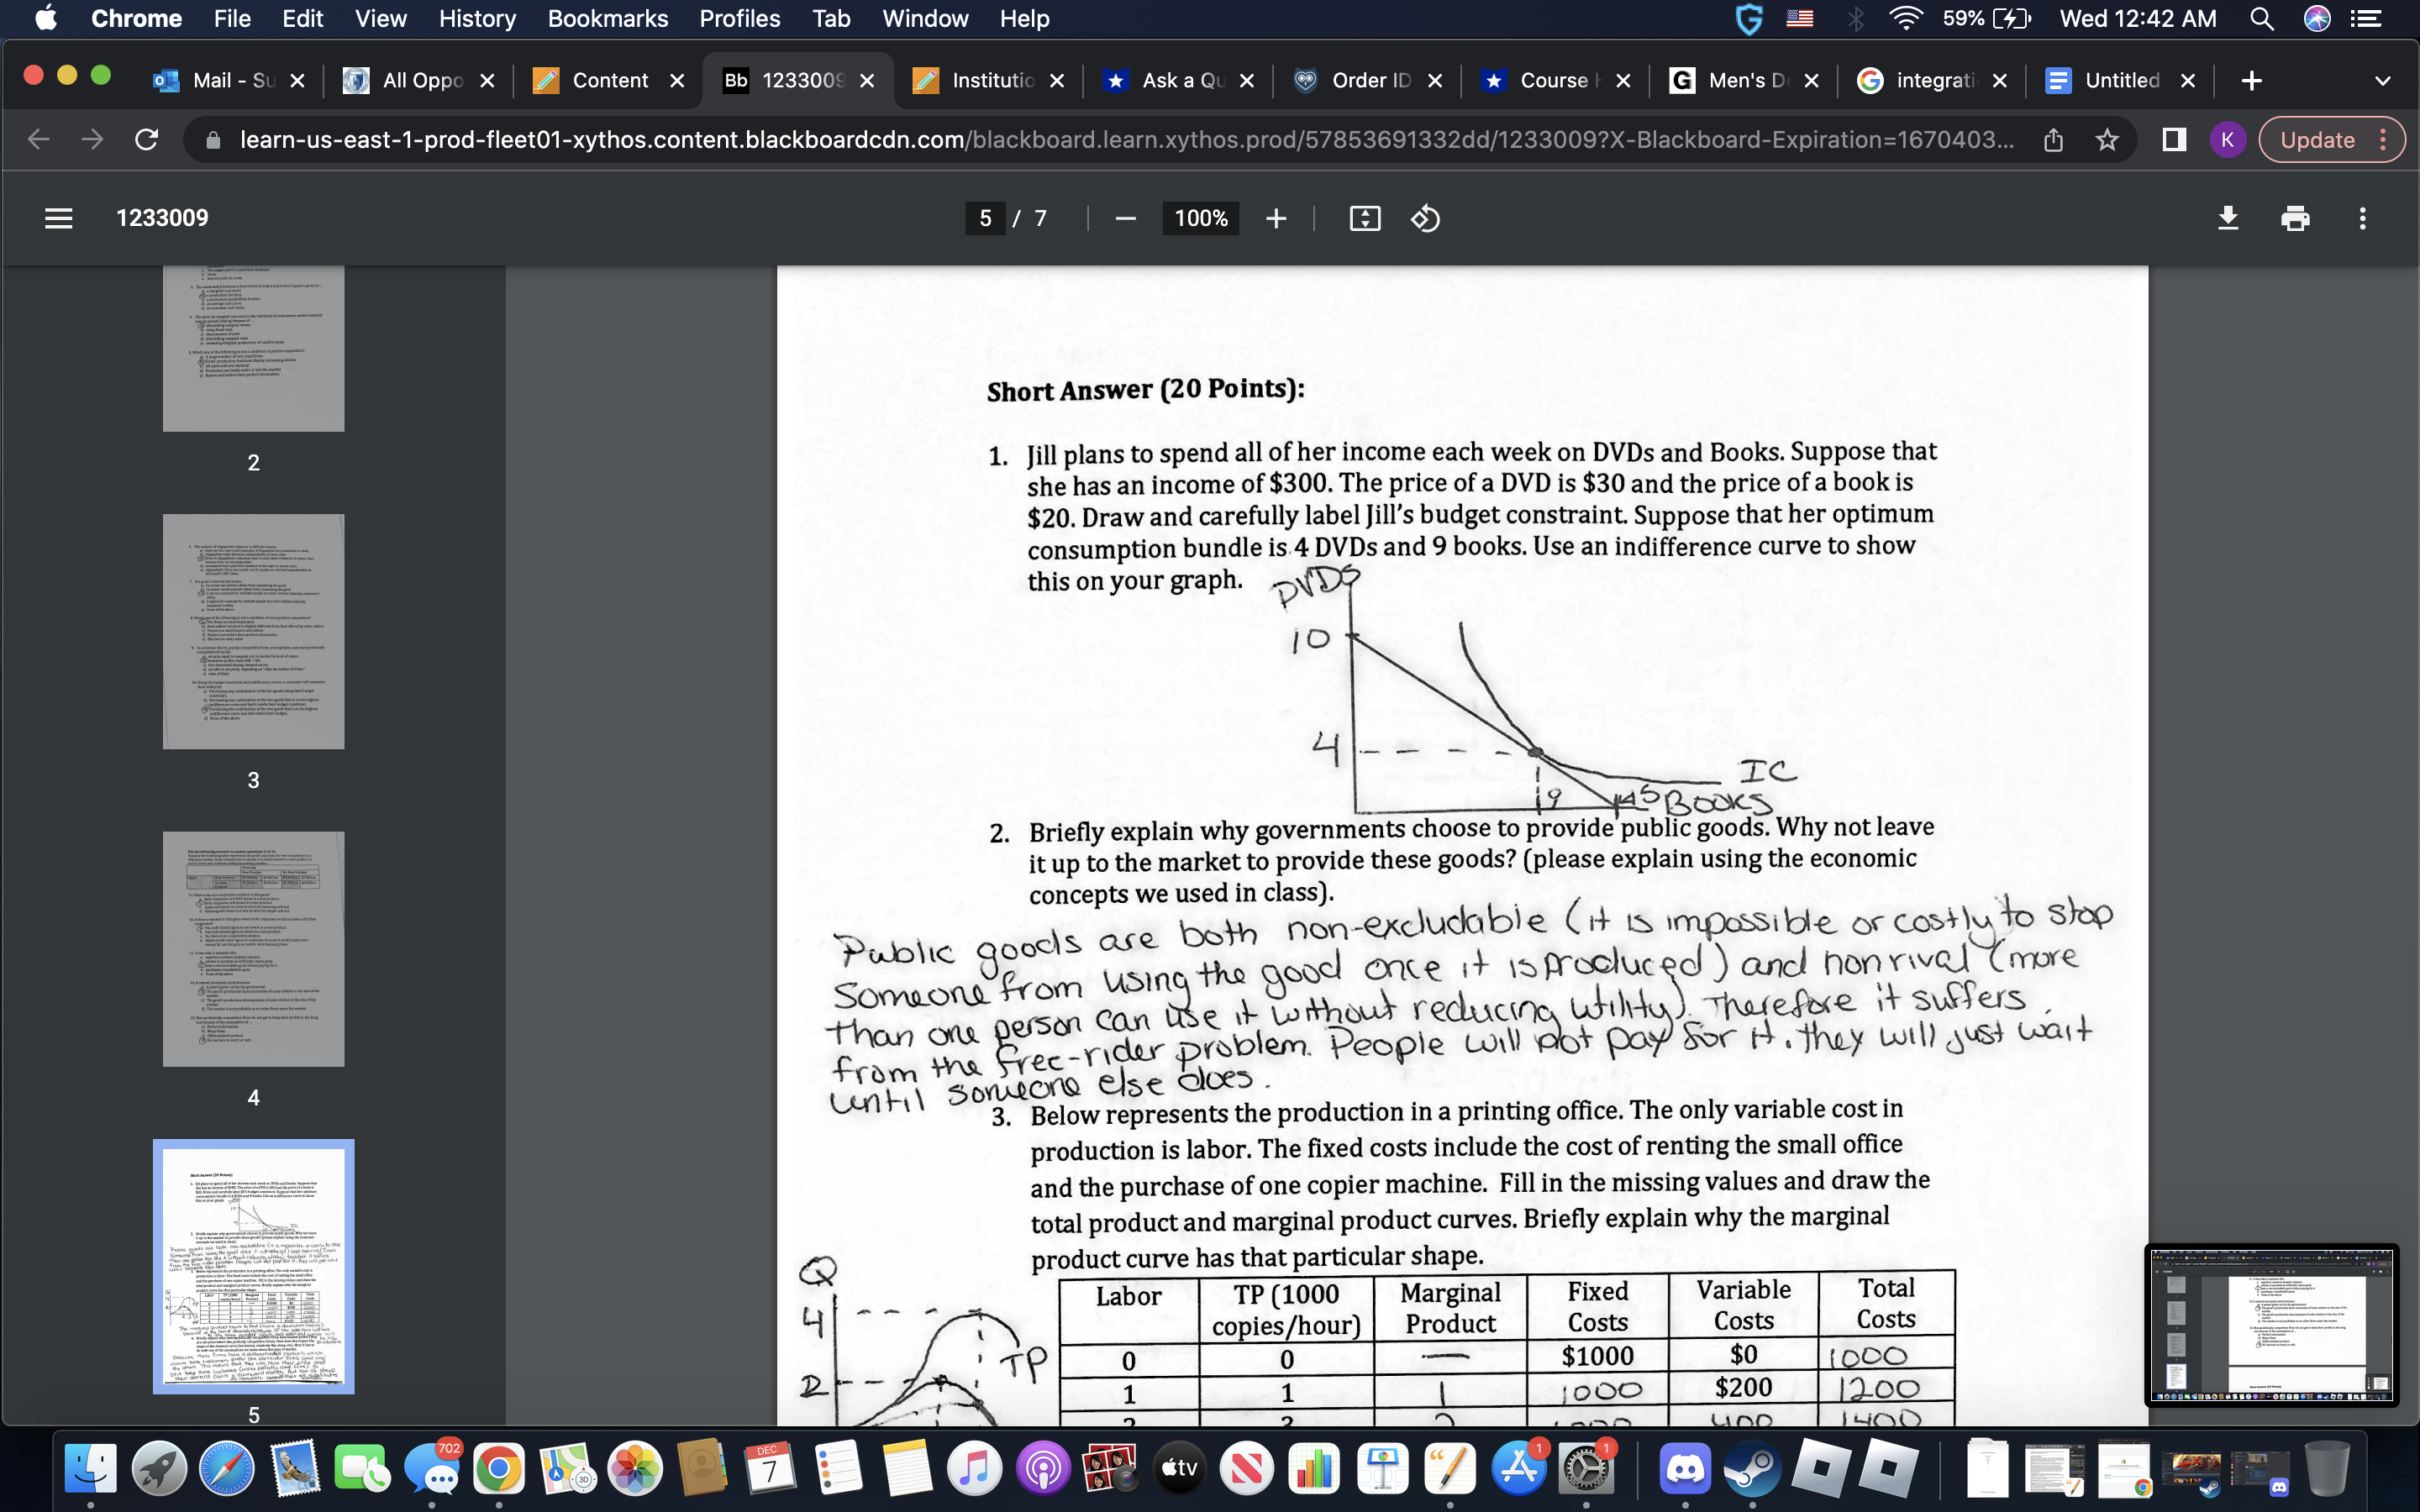The width and height of the screenshot is (2420, 1512).
Task: Open a new tab with the plus button
Action: pyautogui.click(x=2252, y=81)
